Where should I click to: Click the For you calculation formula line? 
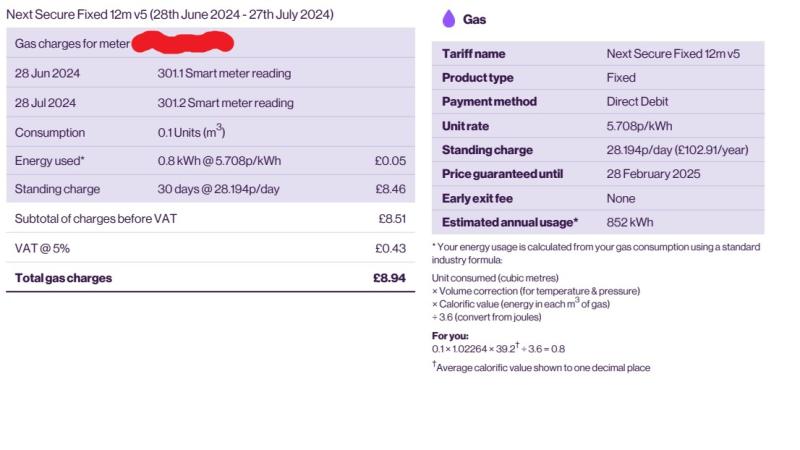(x=498, y=348)
